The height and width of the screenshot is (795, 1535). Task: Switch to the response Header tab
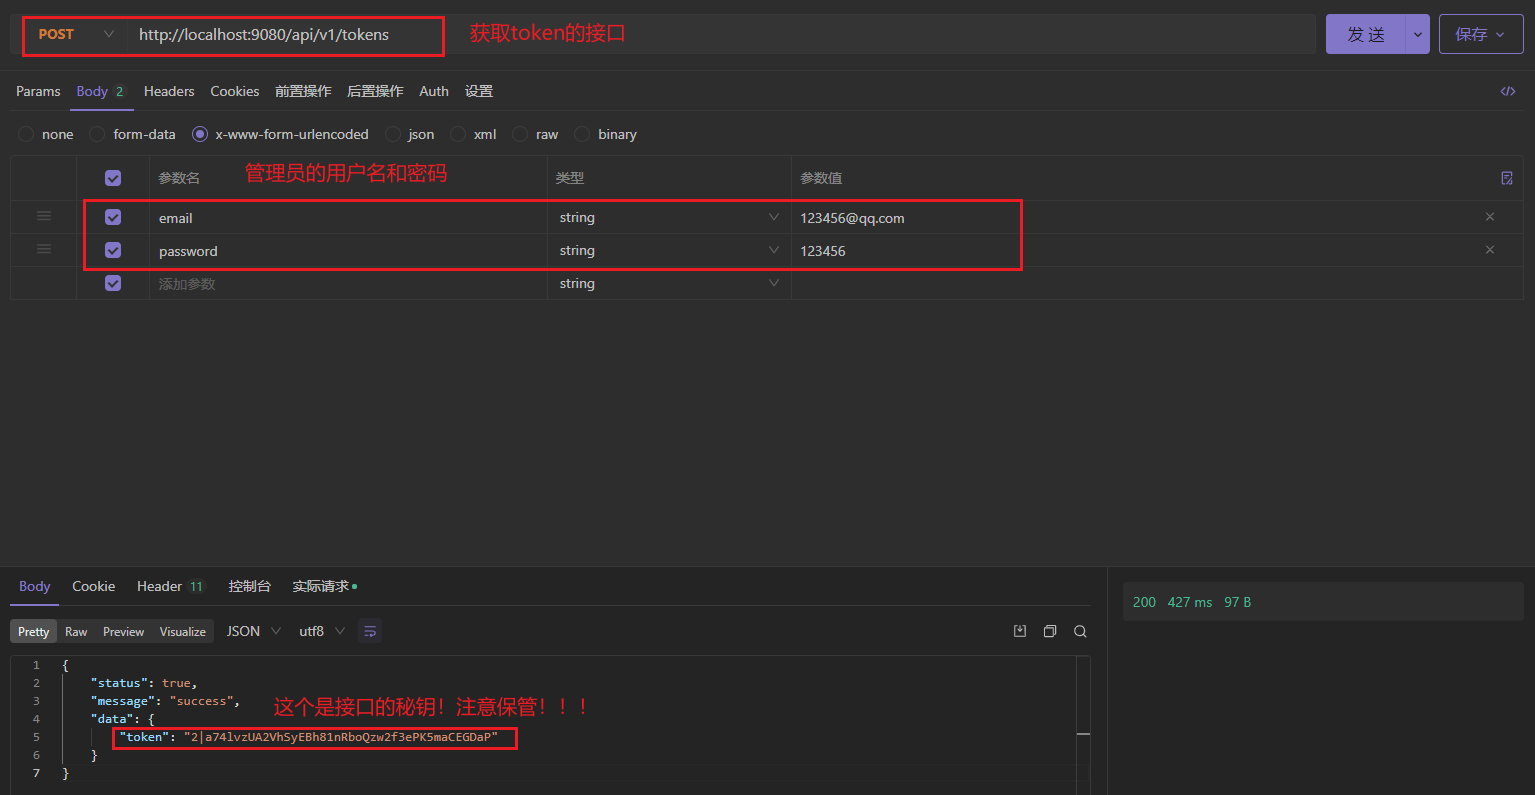coord(170,586)
